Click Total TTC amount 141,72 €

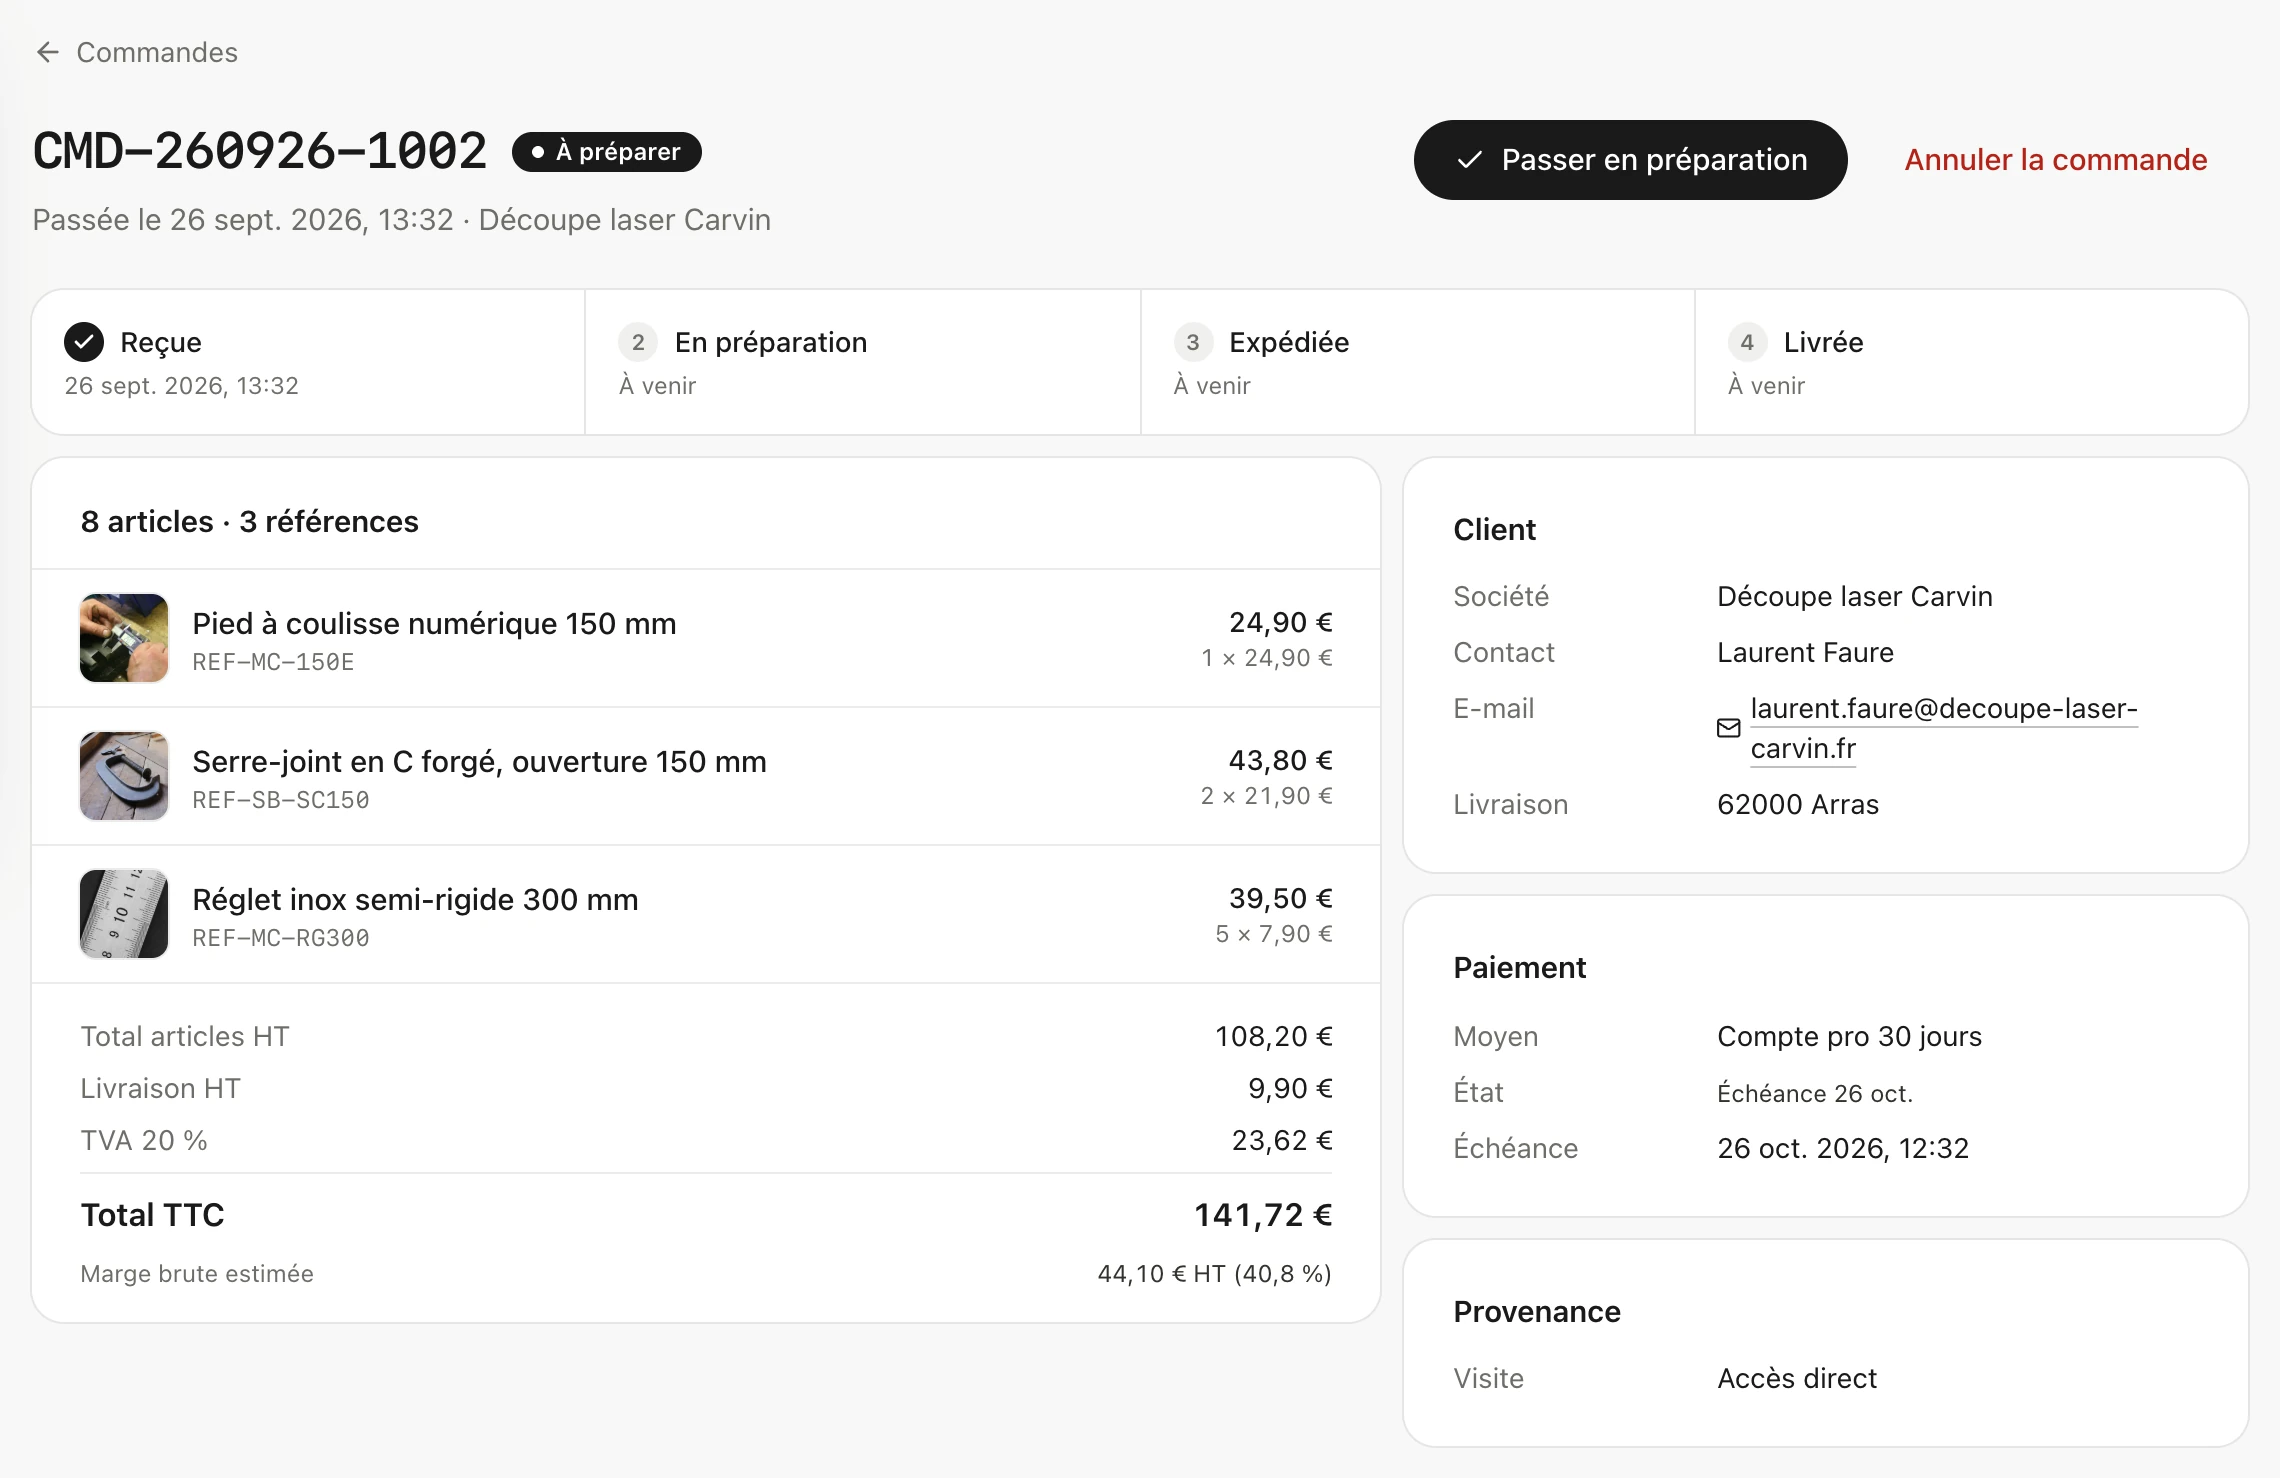[x=1263, y=1215]
